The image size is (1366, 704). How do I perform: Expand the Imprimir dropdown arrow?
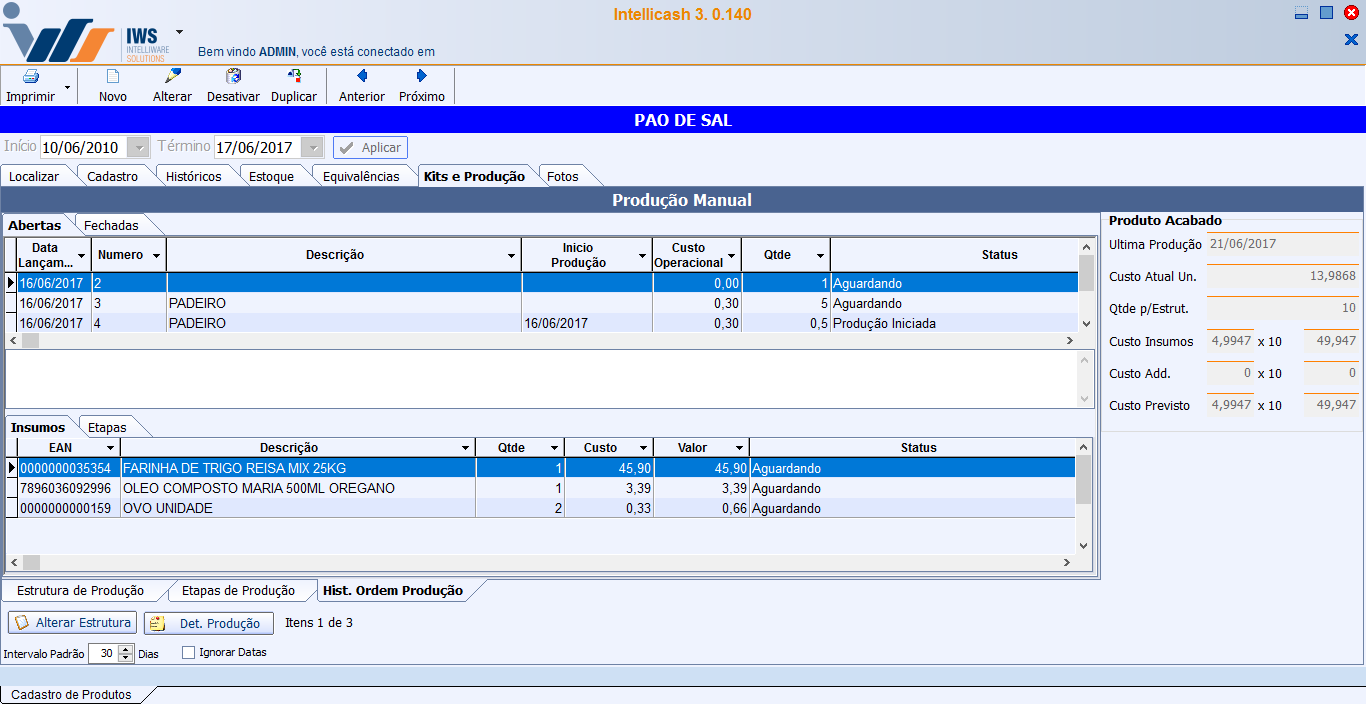[x=67, y=88]
